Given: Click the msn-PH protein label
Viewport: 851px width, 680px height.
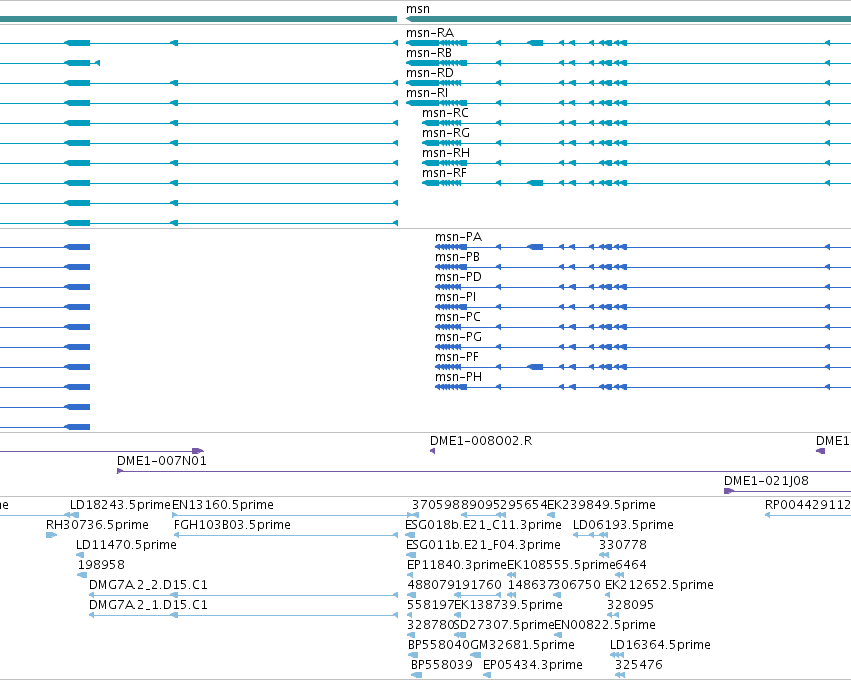Looking at the screenshot, I should [458, 377].
